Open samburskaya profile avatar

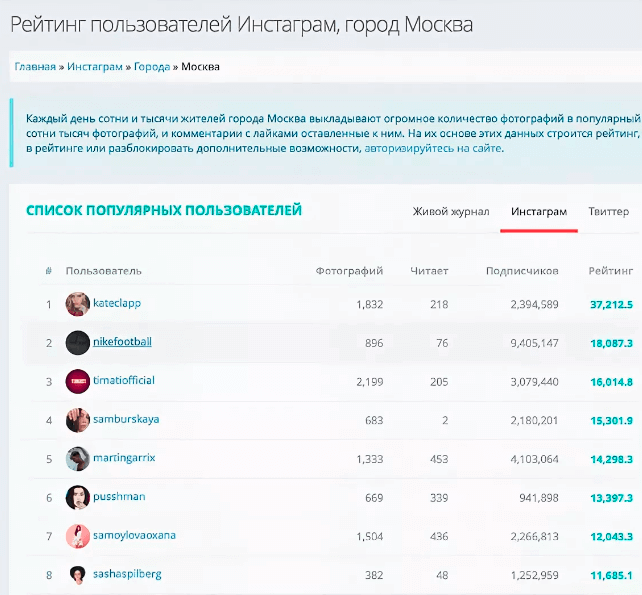(77, 420)
